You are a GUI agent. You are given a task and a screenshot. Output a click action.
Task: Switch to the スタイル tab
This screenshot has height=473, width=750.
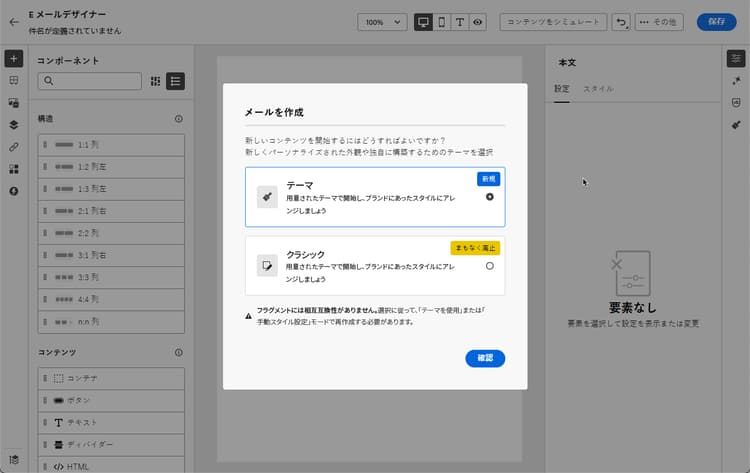coord(598,89)
